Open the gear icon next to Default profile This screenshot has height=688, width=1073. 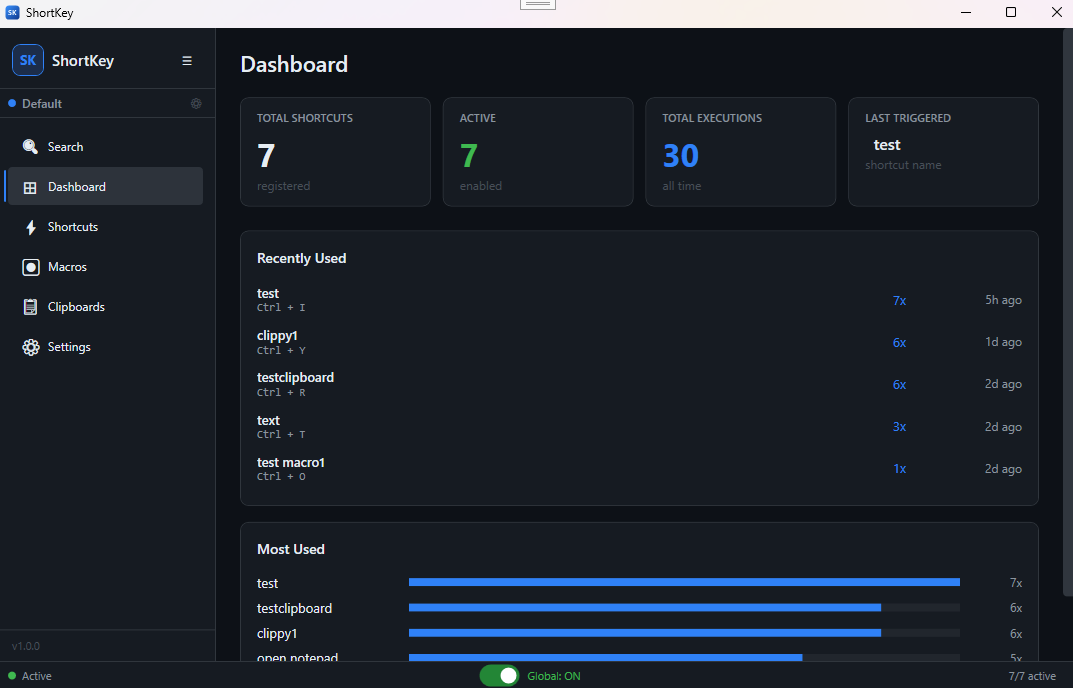(x=196, y=103)
